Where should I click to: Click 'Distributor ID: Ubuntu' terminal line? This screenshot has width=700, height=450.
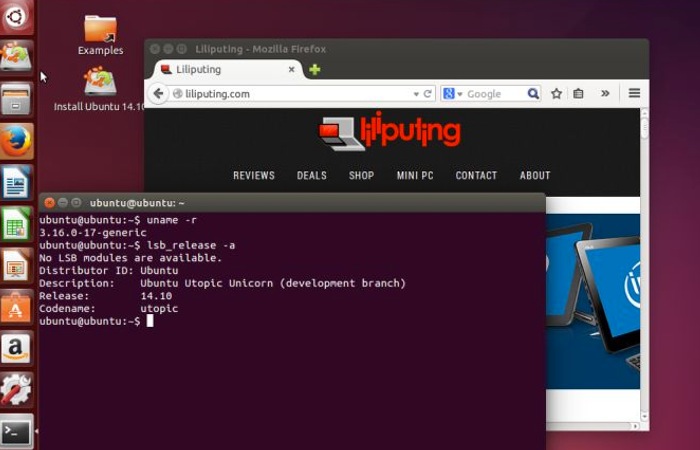[x=108, y=271]
